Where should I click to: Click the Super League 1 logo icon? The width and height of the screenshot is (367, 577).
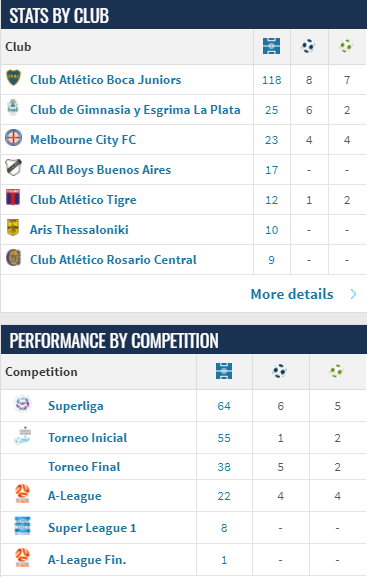tap(22, 525)
